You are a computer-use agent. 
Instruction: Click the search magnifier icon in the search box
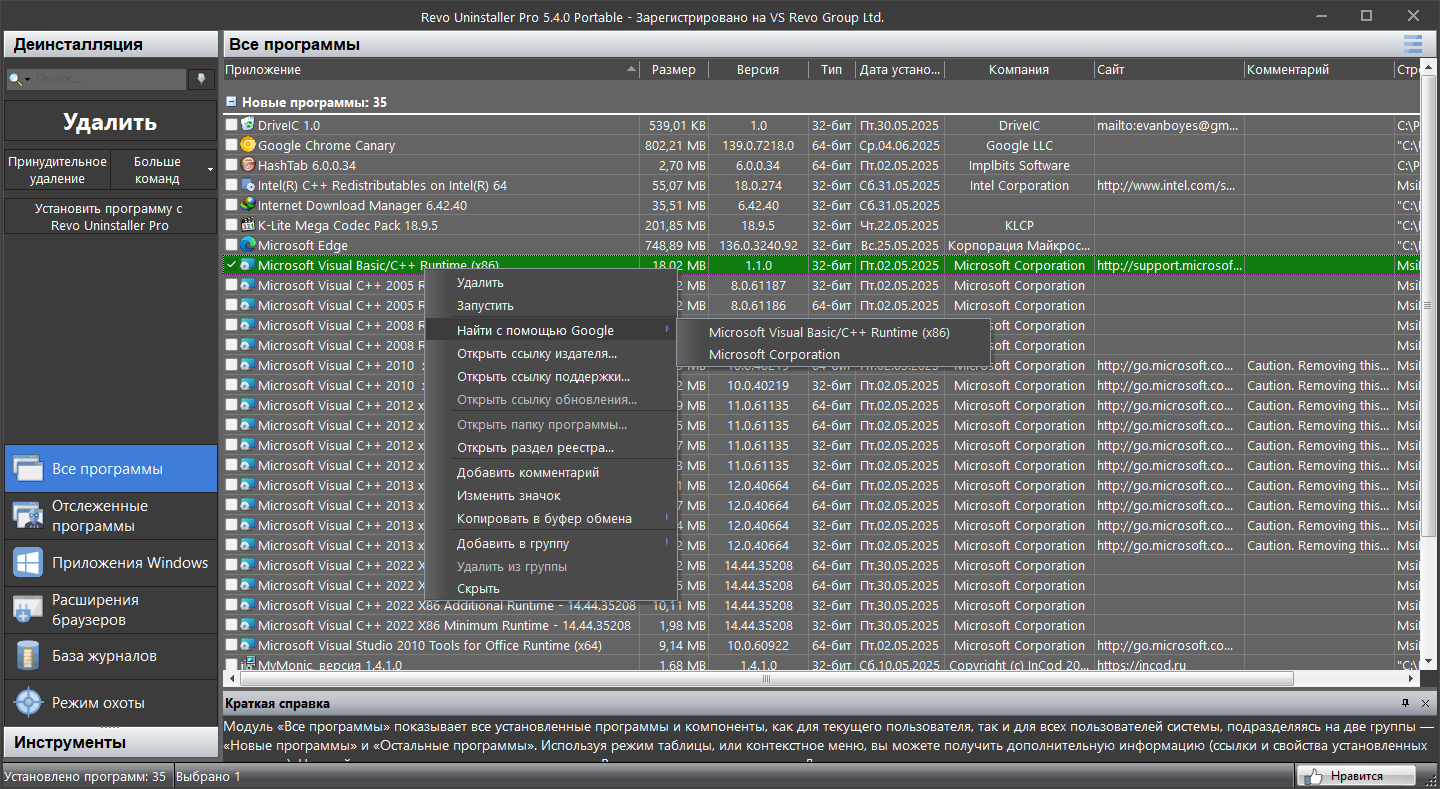(15, 79)
